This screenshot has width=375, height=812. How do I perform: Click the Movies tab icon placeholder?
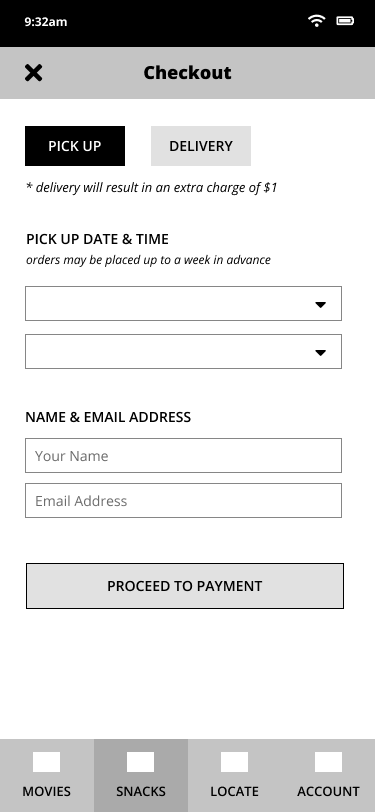click(x=47, y=762)
